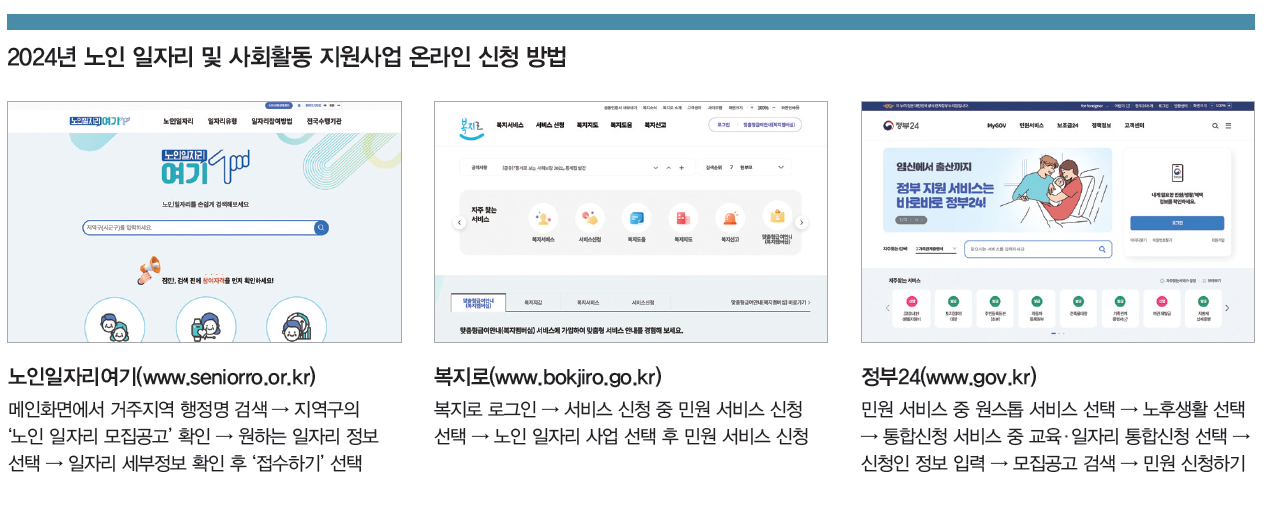This screenshot has width=1266, height=513.
Task: Click the previous arrow of 정부24 자주찾는 서비스
Action: click(888, 308)
